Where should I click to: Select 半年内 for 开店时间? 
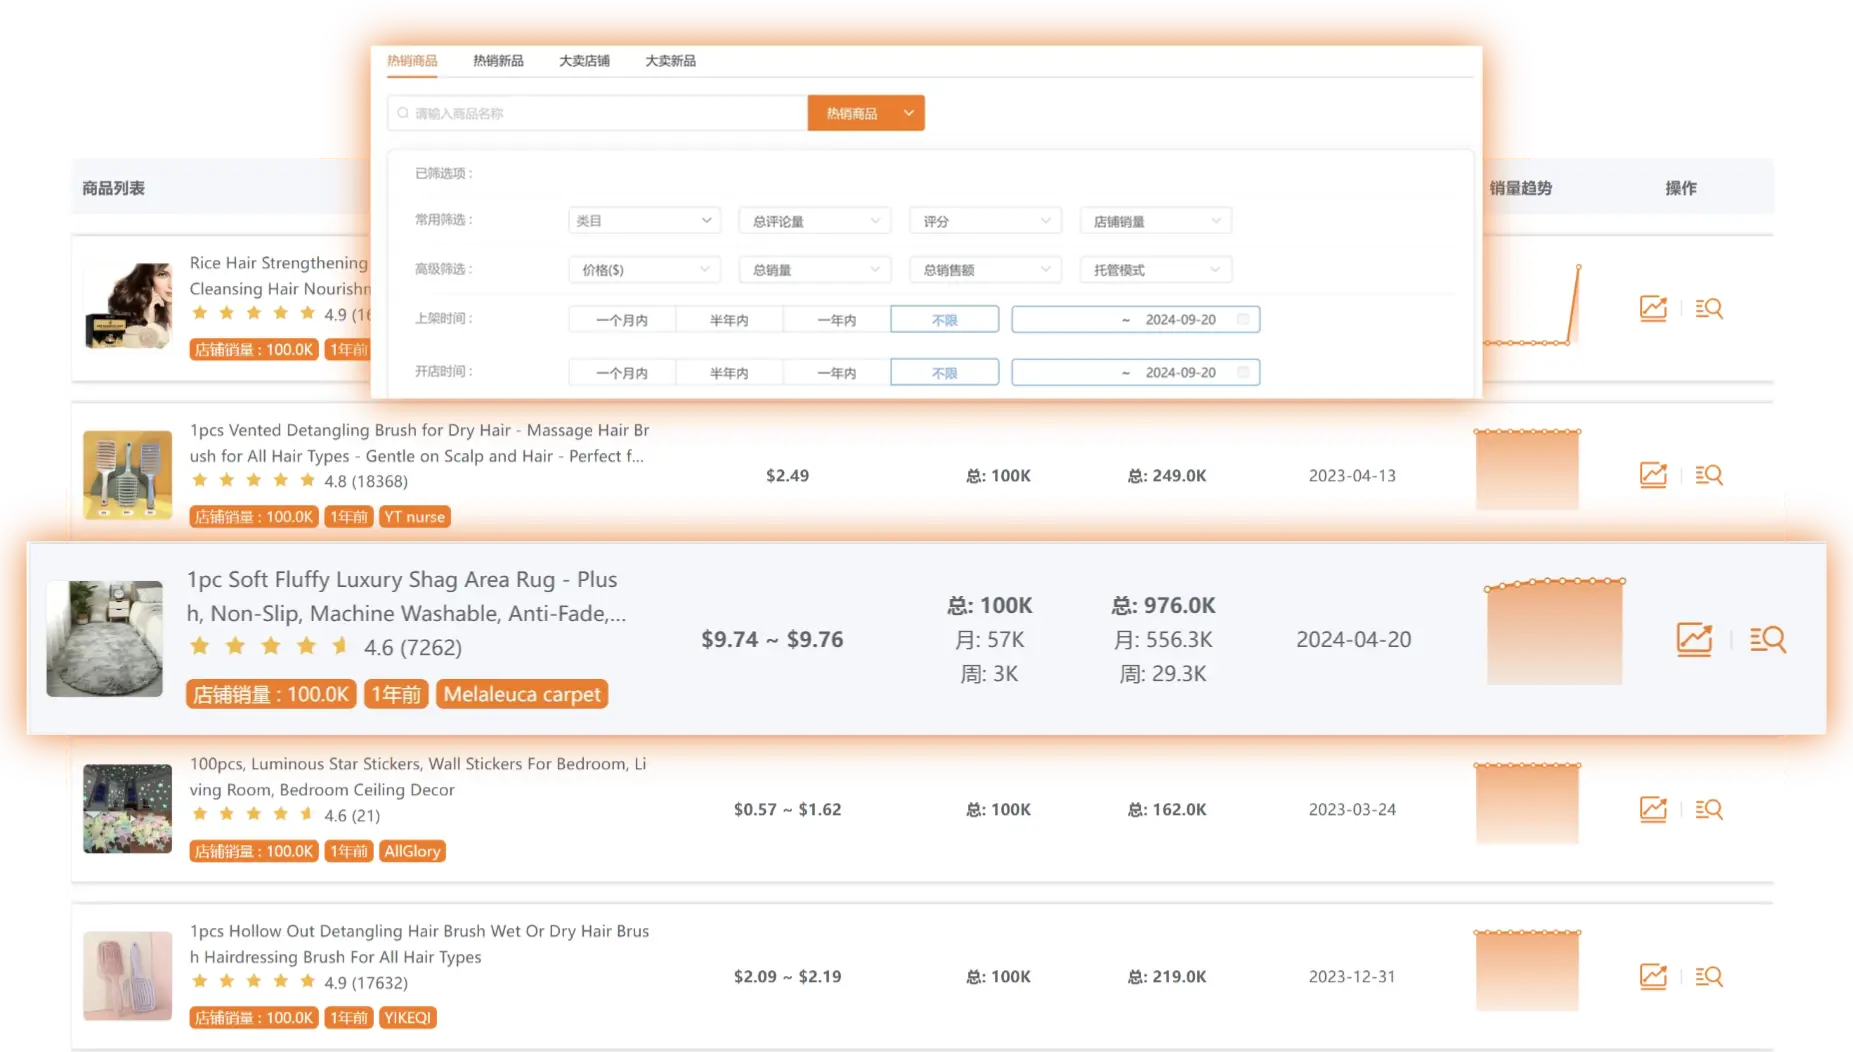[729, 373]
